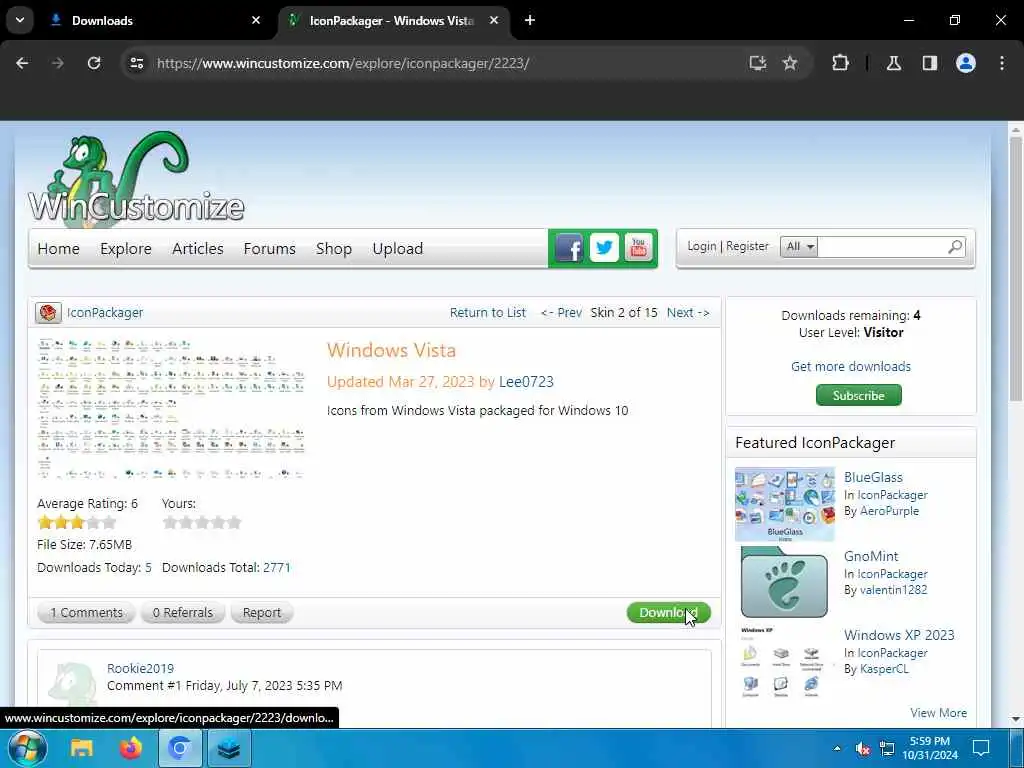Click Return to List link
Image resolution: width=1024 pixels, height=768 pixels.
[488, 313]
